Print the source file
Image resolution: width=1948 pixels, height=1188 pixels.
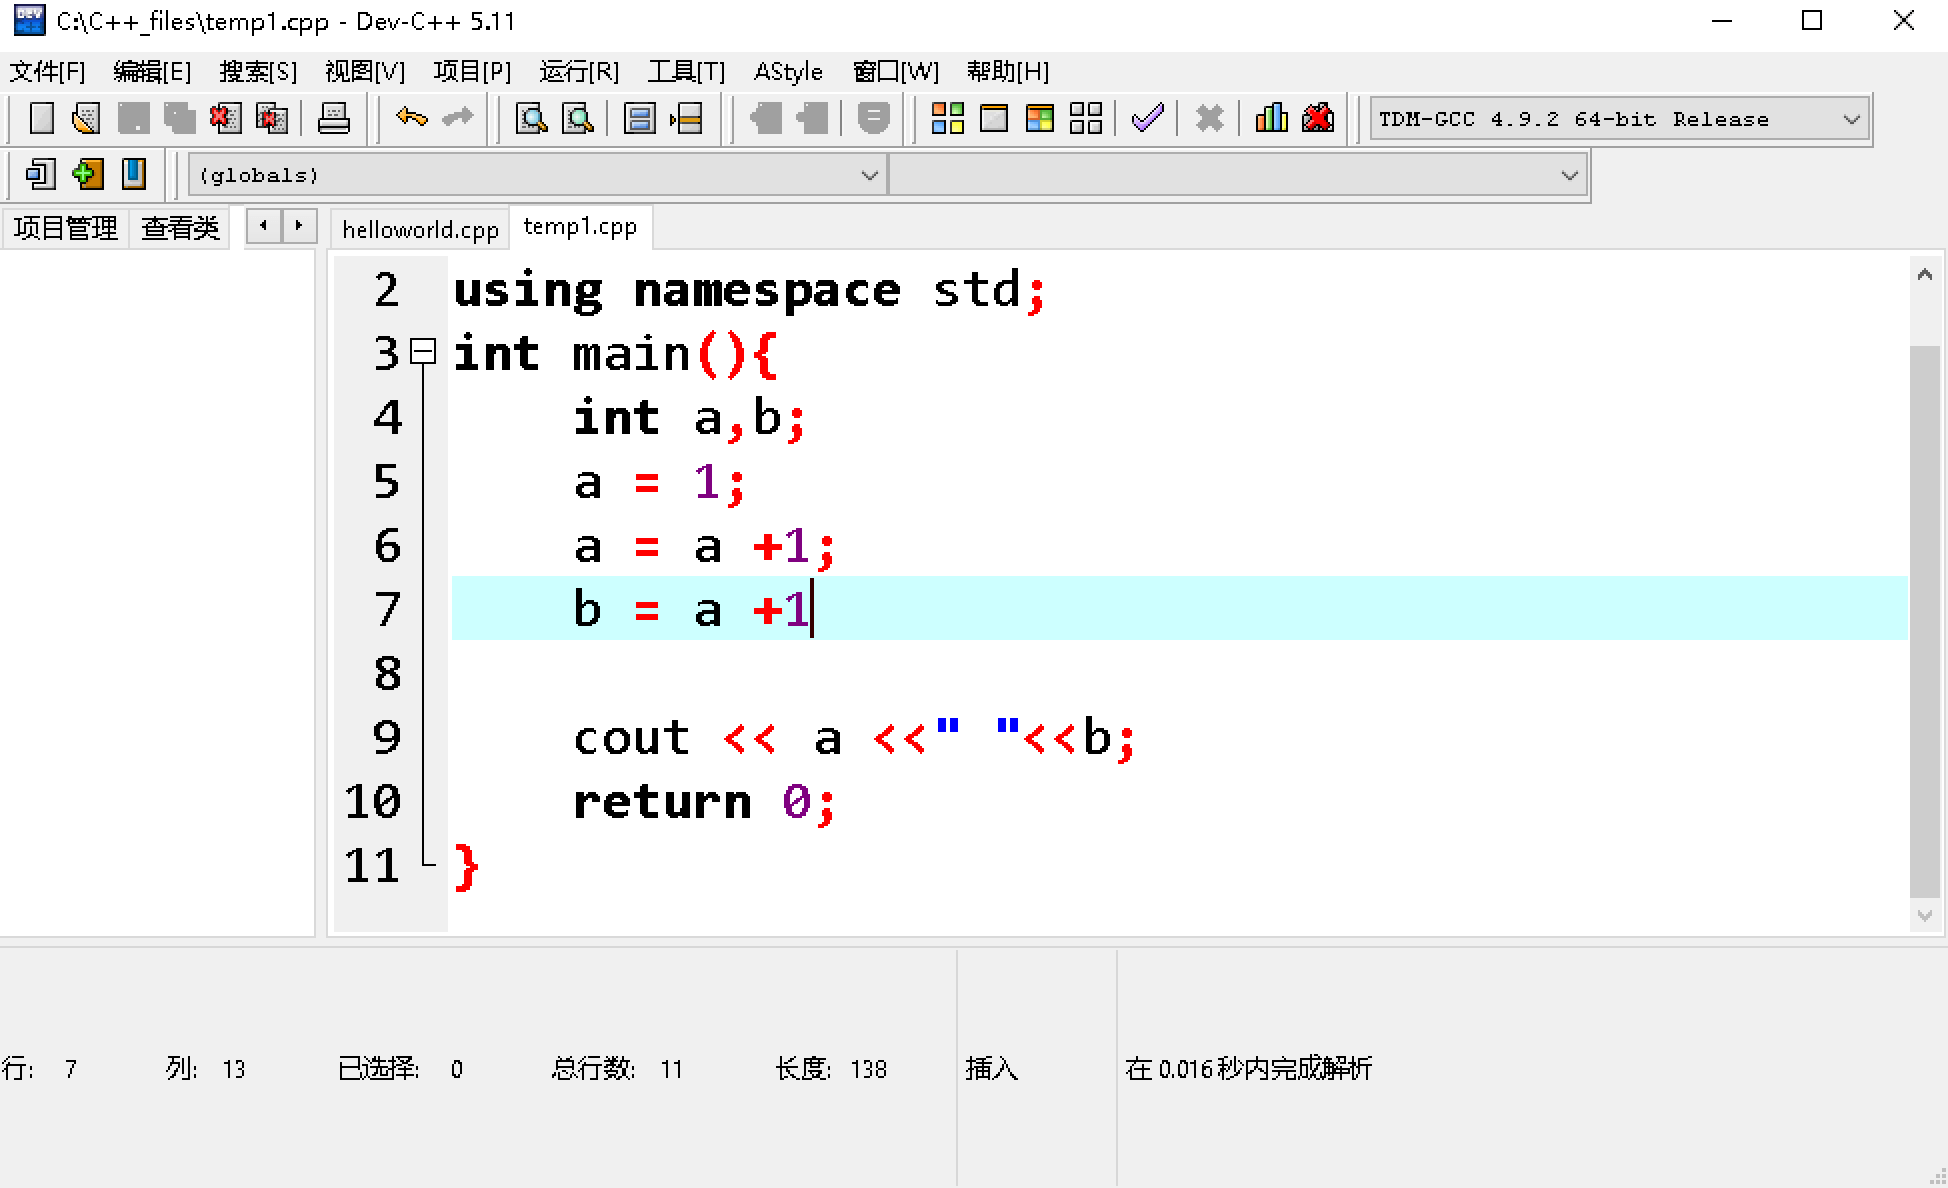click(334, 118)
